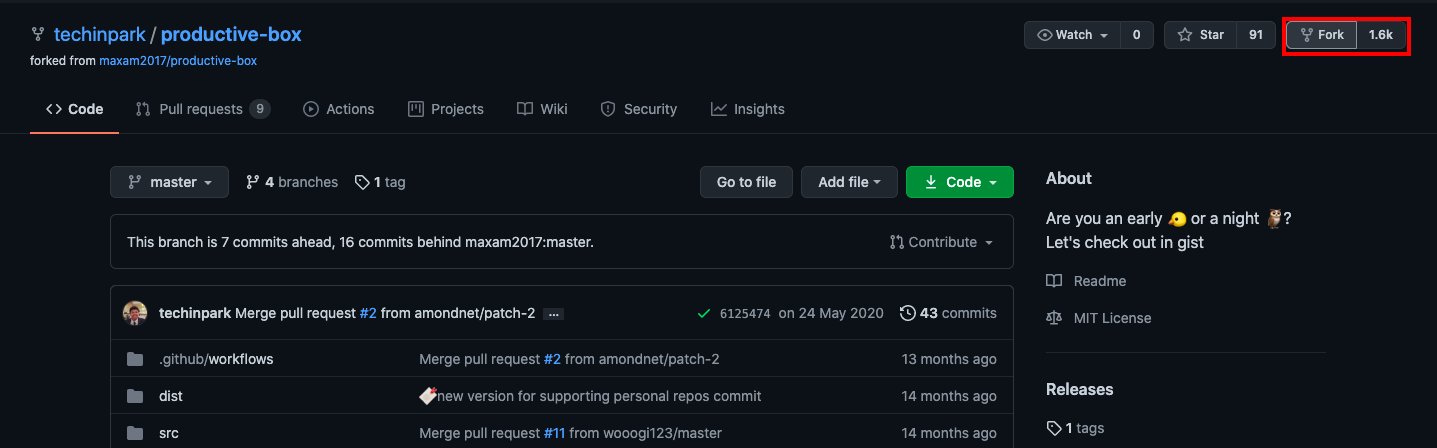Click the About heading
The height and width of the screenshot is (448, 1437).
pos(1069,178)
